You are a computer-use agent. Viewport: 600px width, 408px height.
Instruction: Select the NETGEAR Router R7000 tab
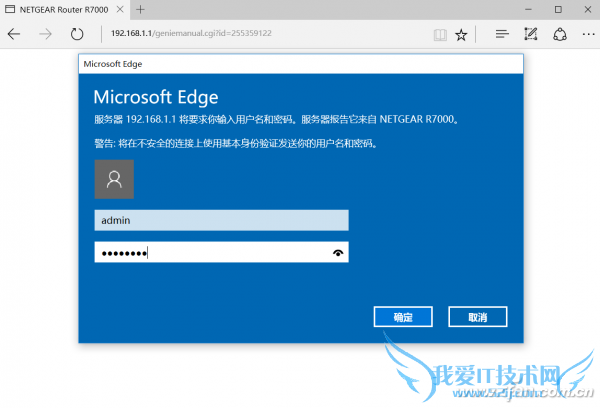pyautogui.click(x=64, y=10)
